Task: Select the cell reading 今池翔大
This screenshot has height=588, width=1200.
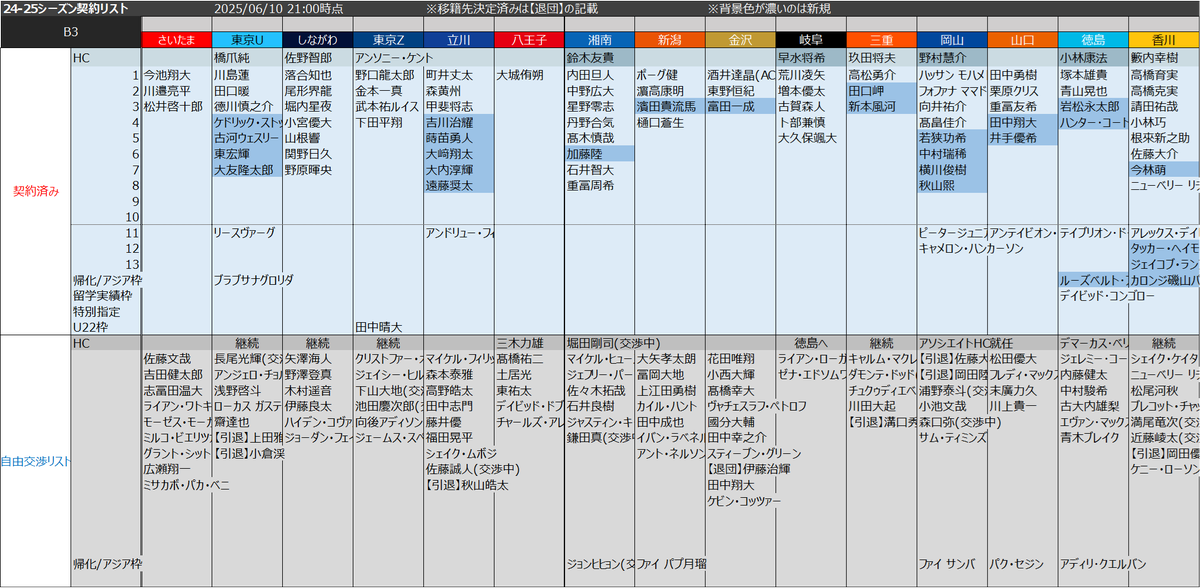Action: point(177,74)
